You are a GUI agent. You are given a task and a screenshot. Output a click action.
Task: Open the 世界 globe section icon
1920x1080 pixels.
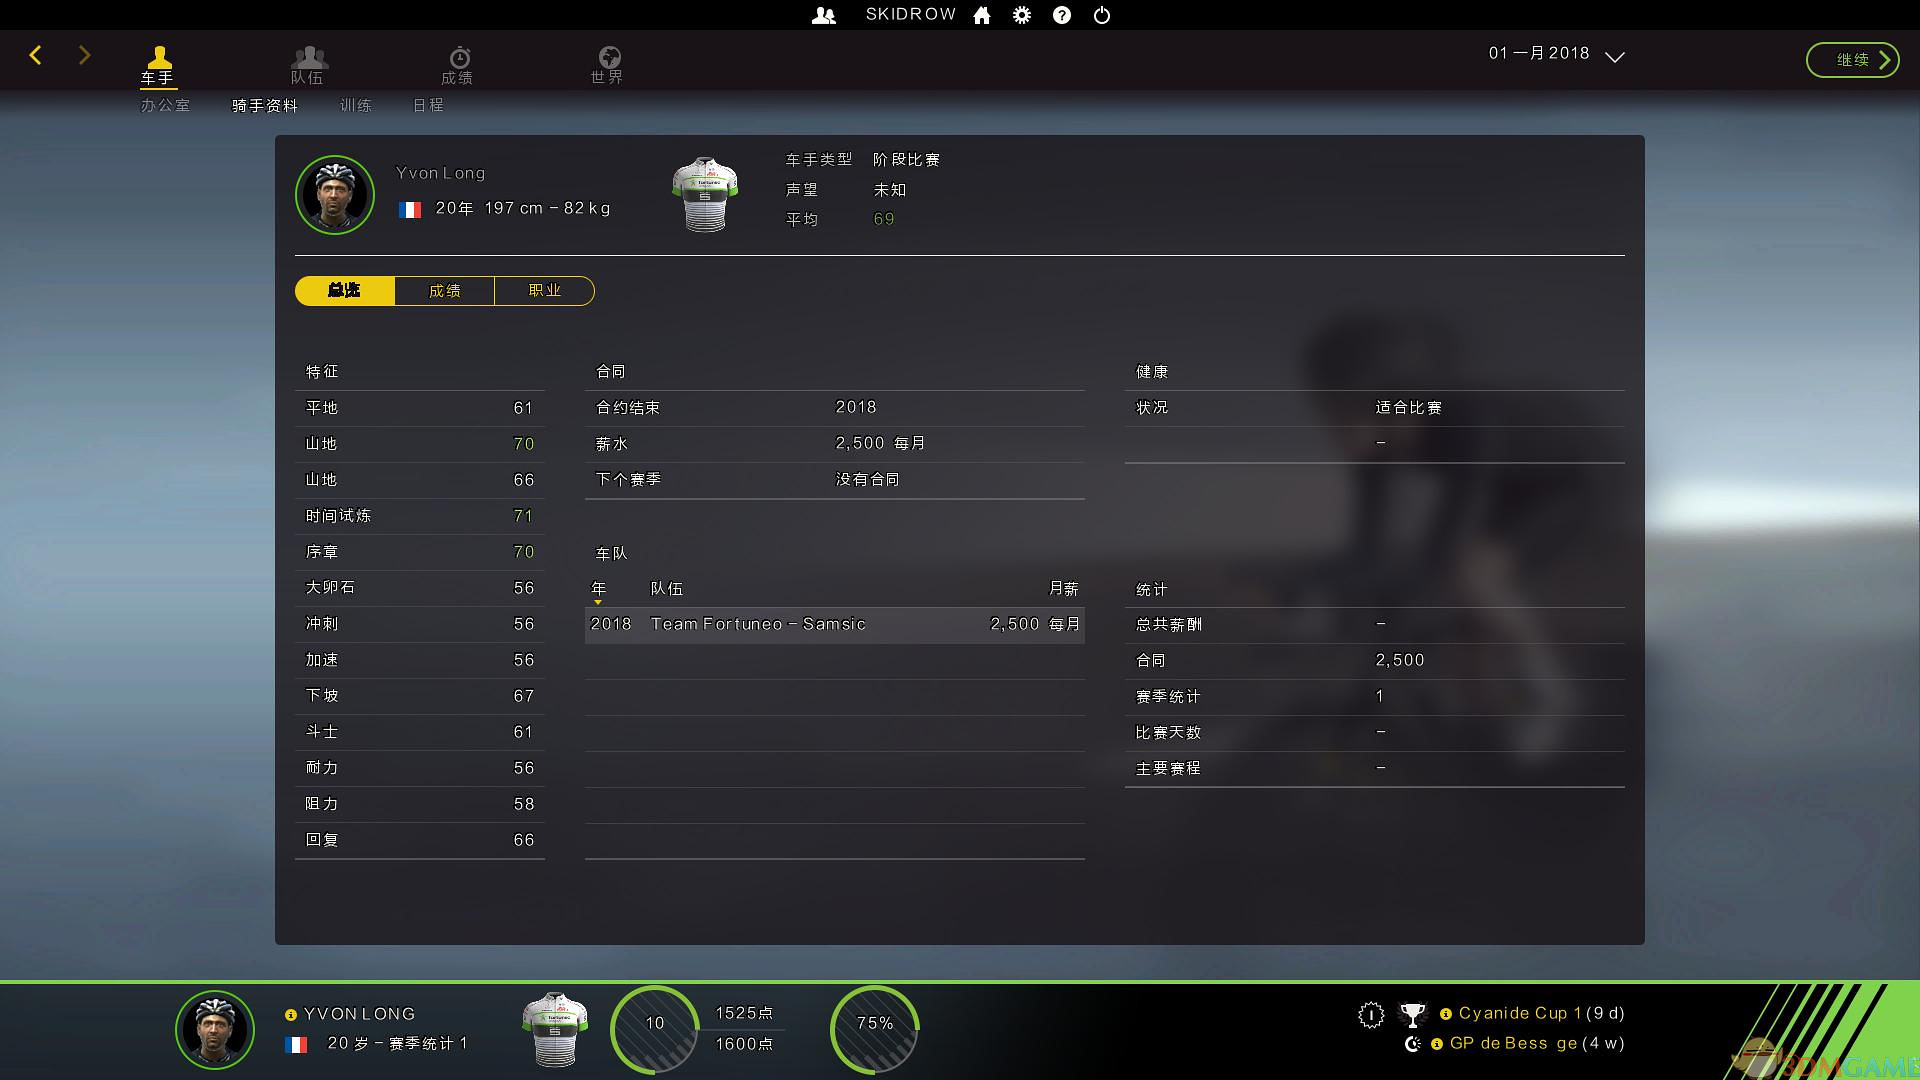[x=608, y=64]
